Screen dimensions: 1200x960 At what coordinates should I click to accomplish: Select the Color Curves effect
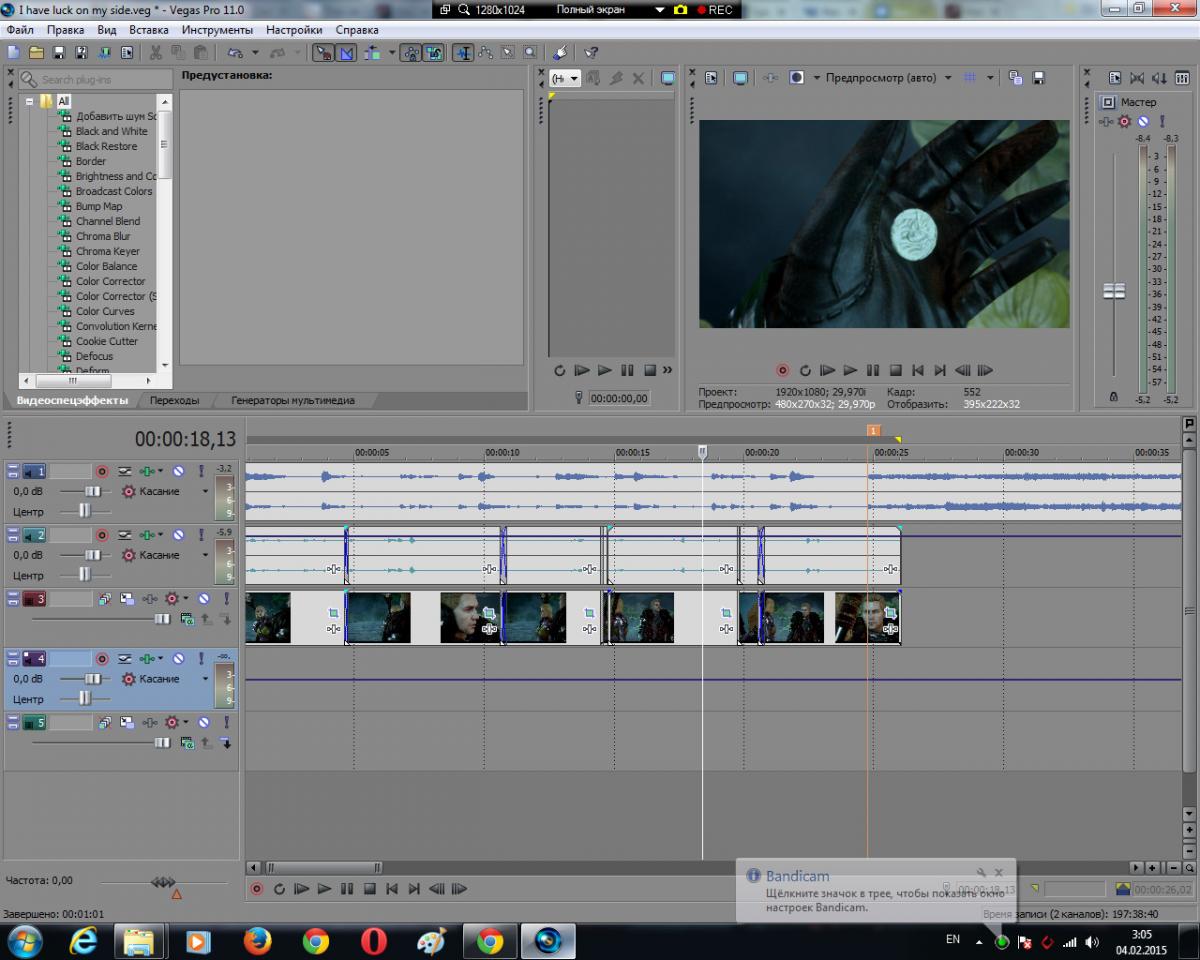[105, 311]
